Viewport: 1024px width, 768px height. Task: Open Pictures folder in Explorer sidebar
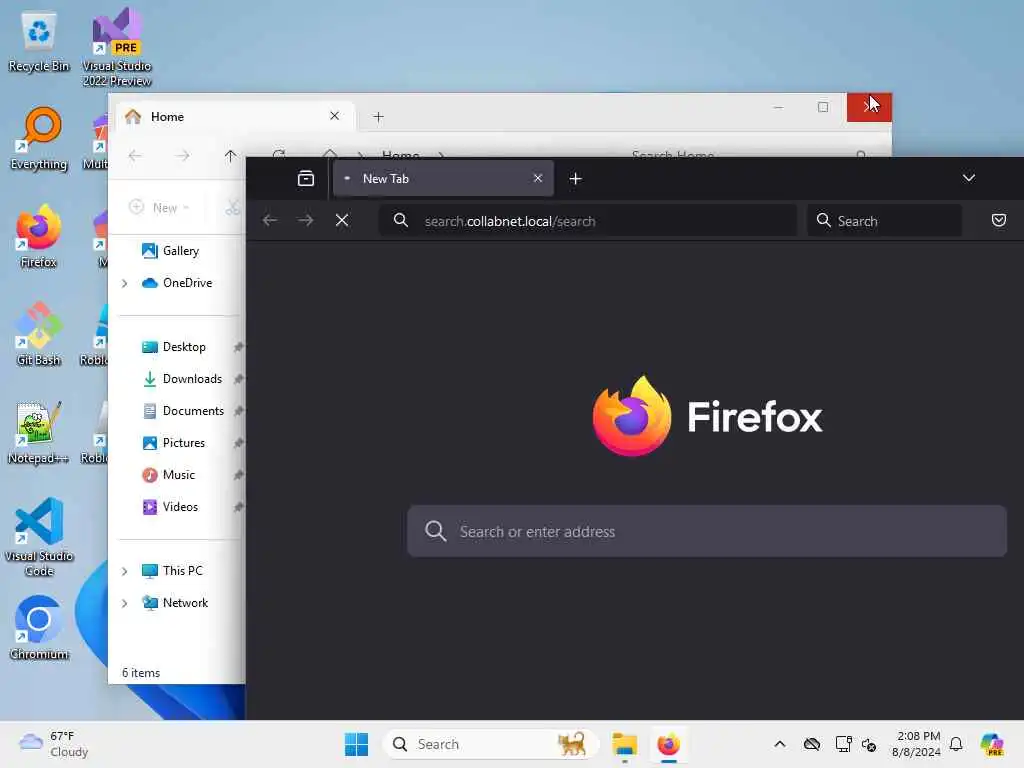(174, 443)
